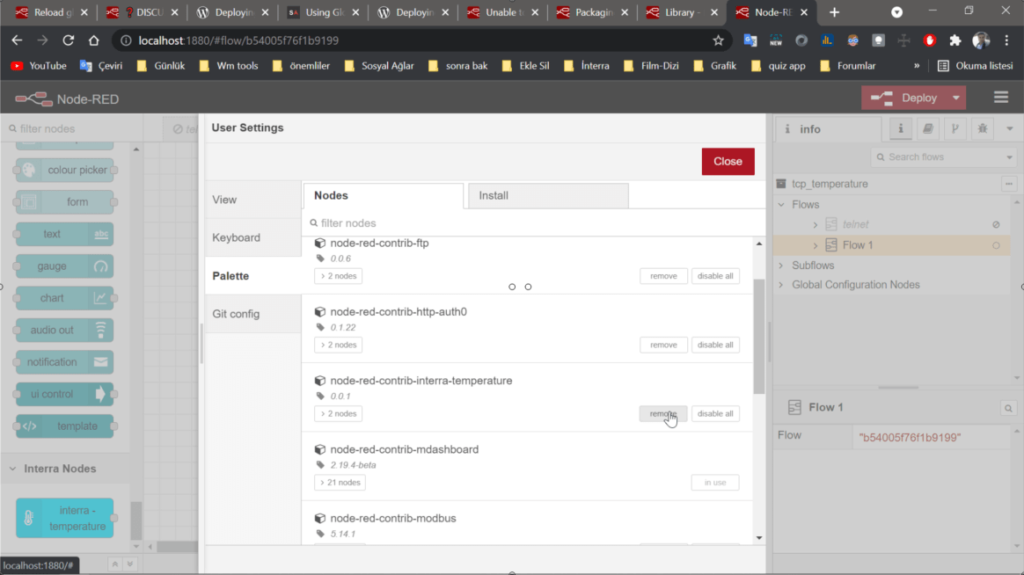The height and width of the screenshot is (575, 1024).
Task: Select the Nodes tab
Action: [383, 195]
